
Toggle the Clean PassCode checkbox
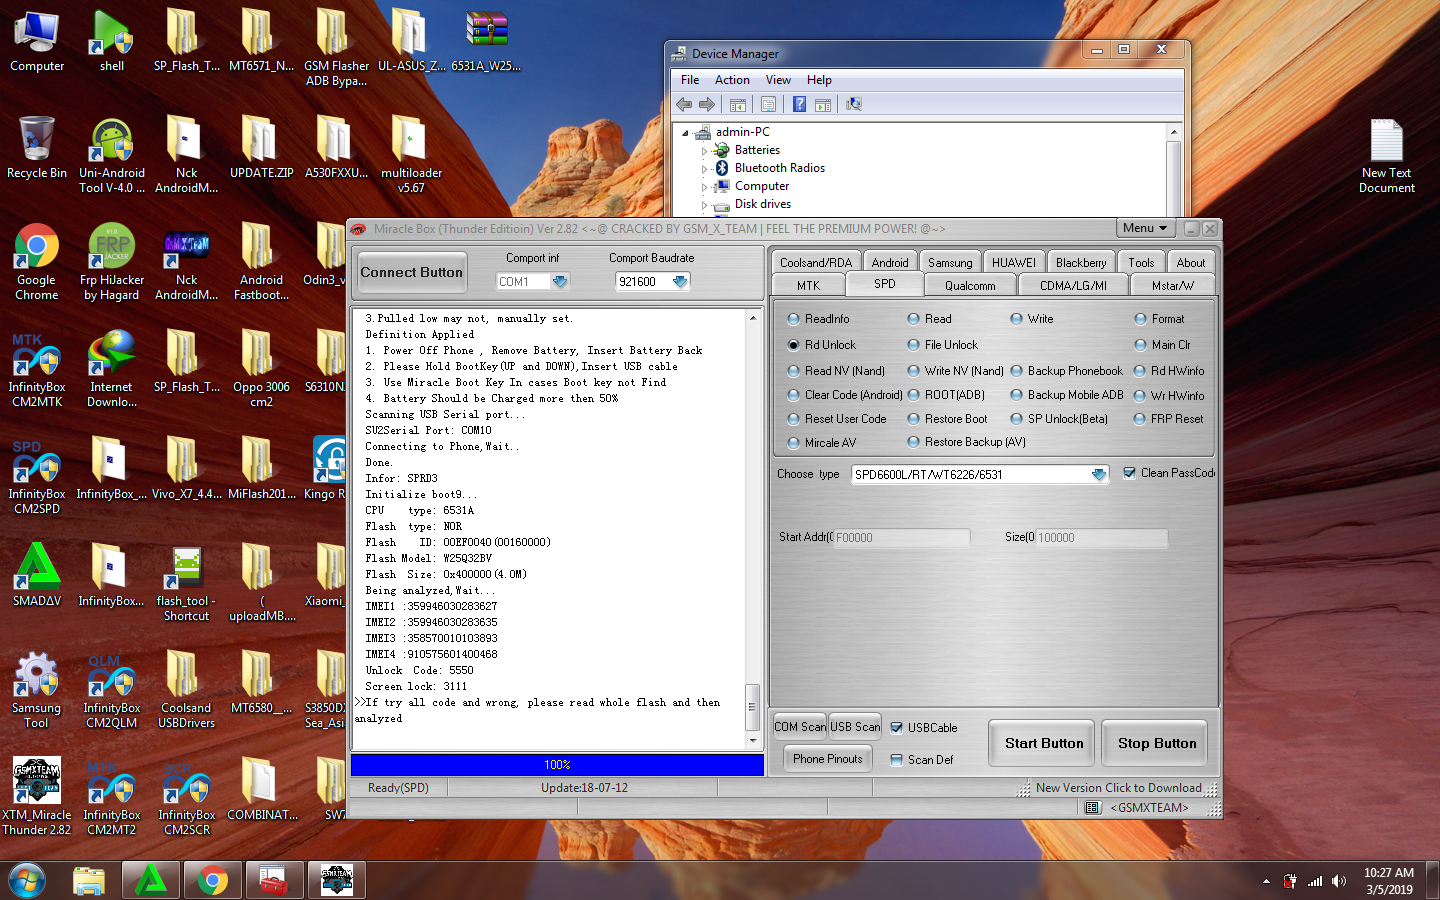tap(1129, 473)
